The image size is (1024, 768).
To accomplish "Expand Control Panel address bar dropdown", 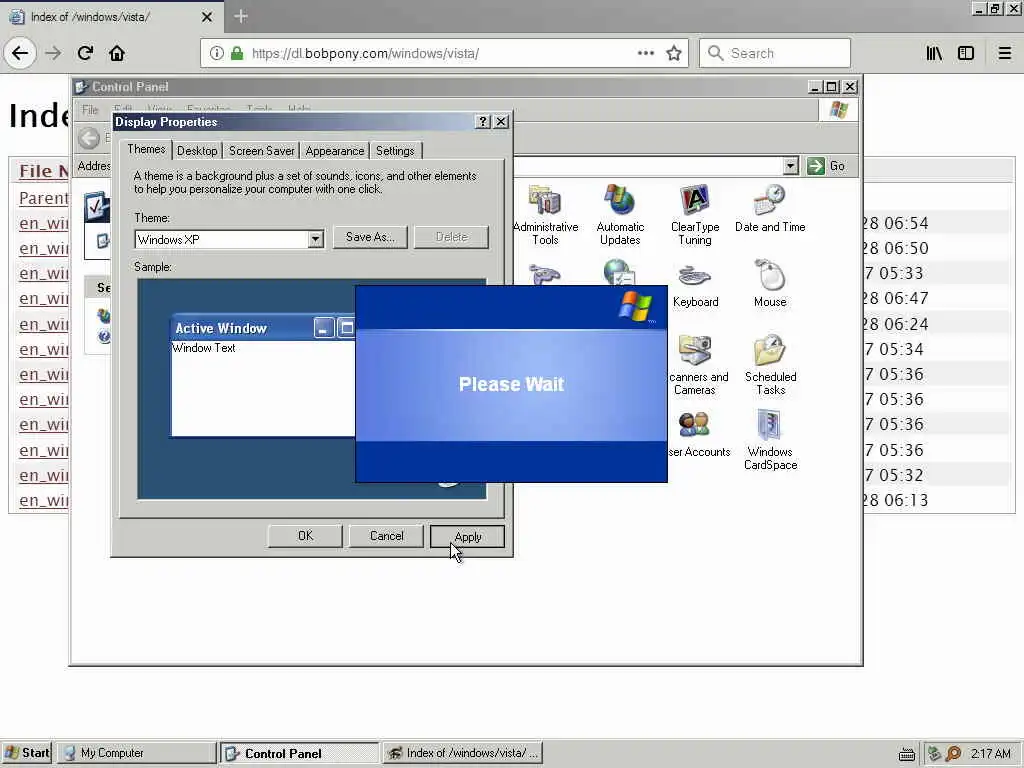I will tap(791, 166).
